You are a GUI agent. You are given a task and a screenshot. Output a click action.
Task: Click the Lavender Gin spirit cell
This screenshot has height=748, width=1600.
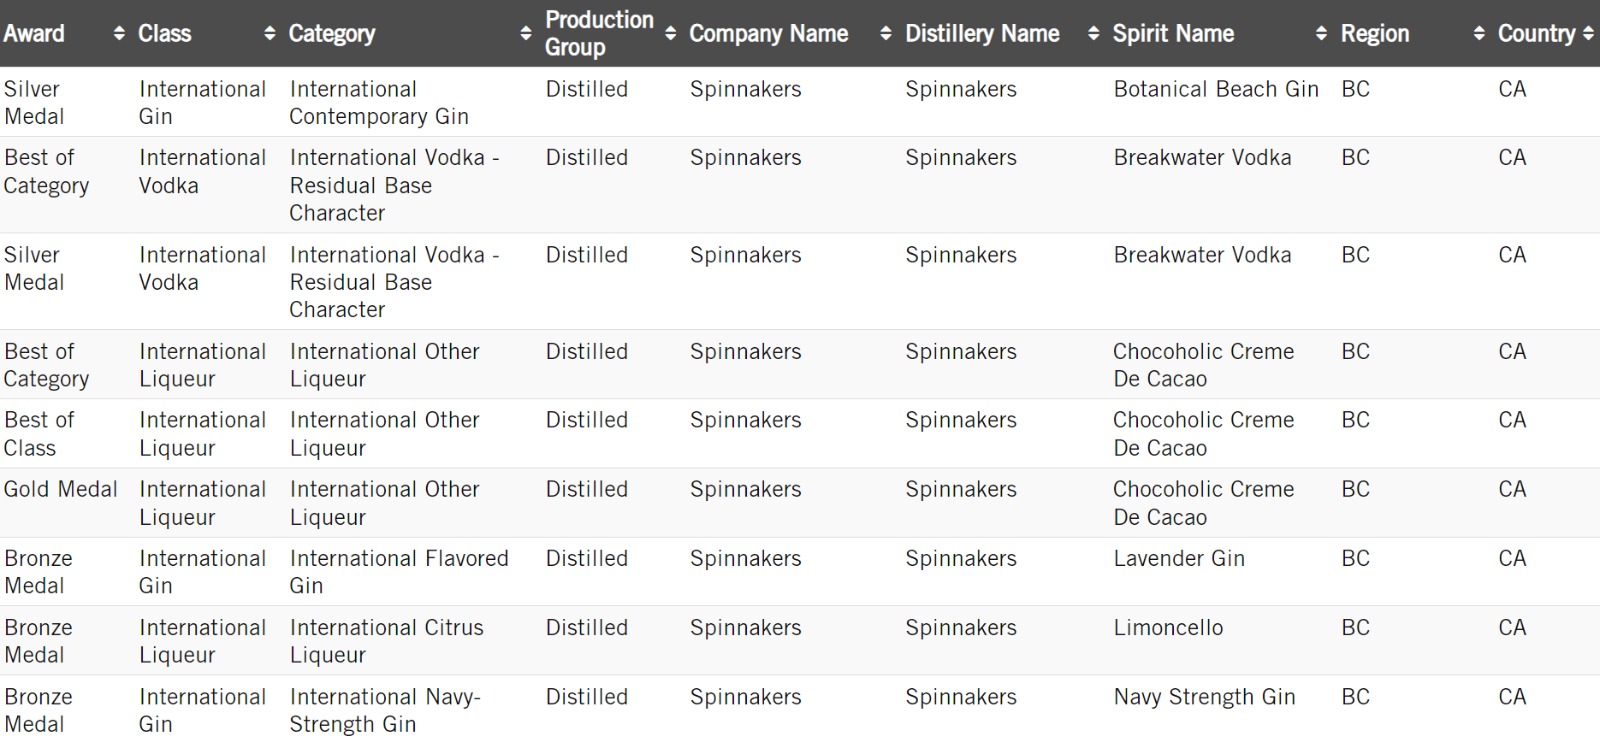(x=1179, y=559)
